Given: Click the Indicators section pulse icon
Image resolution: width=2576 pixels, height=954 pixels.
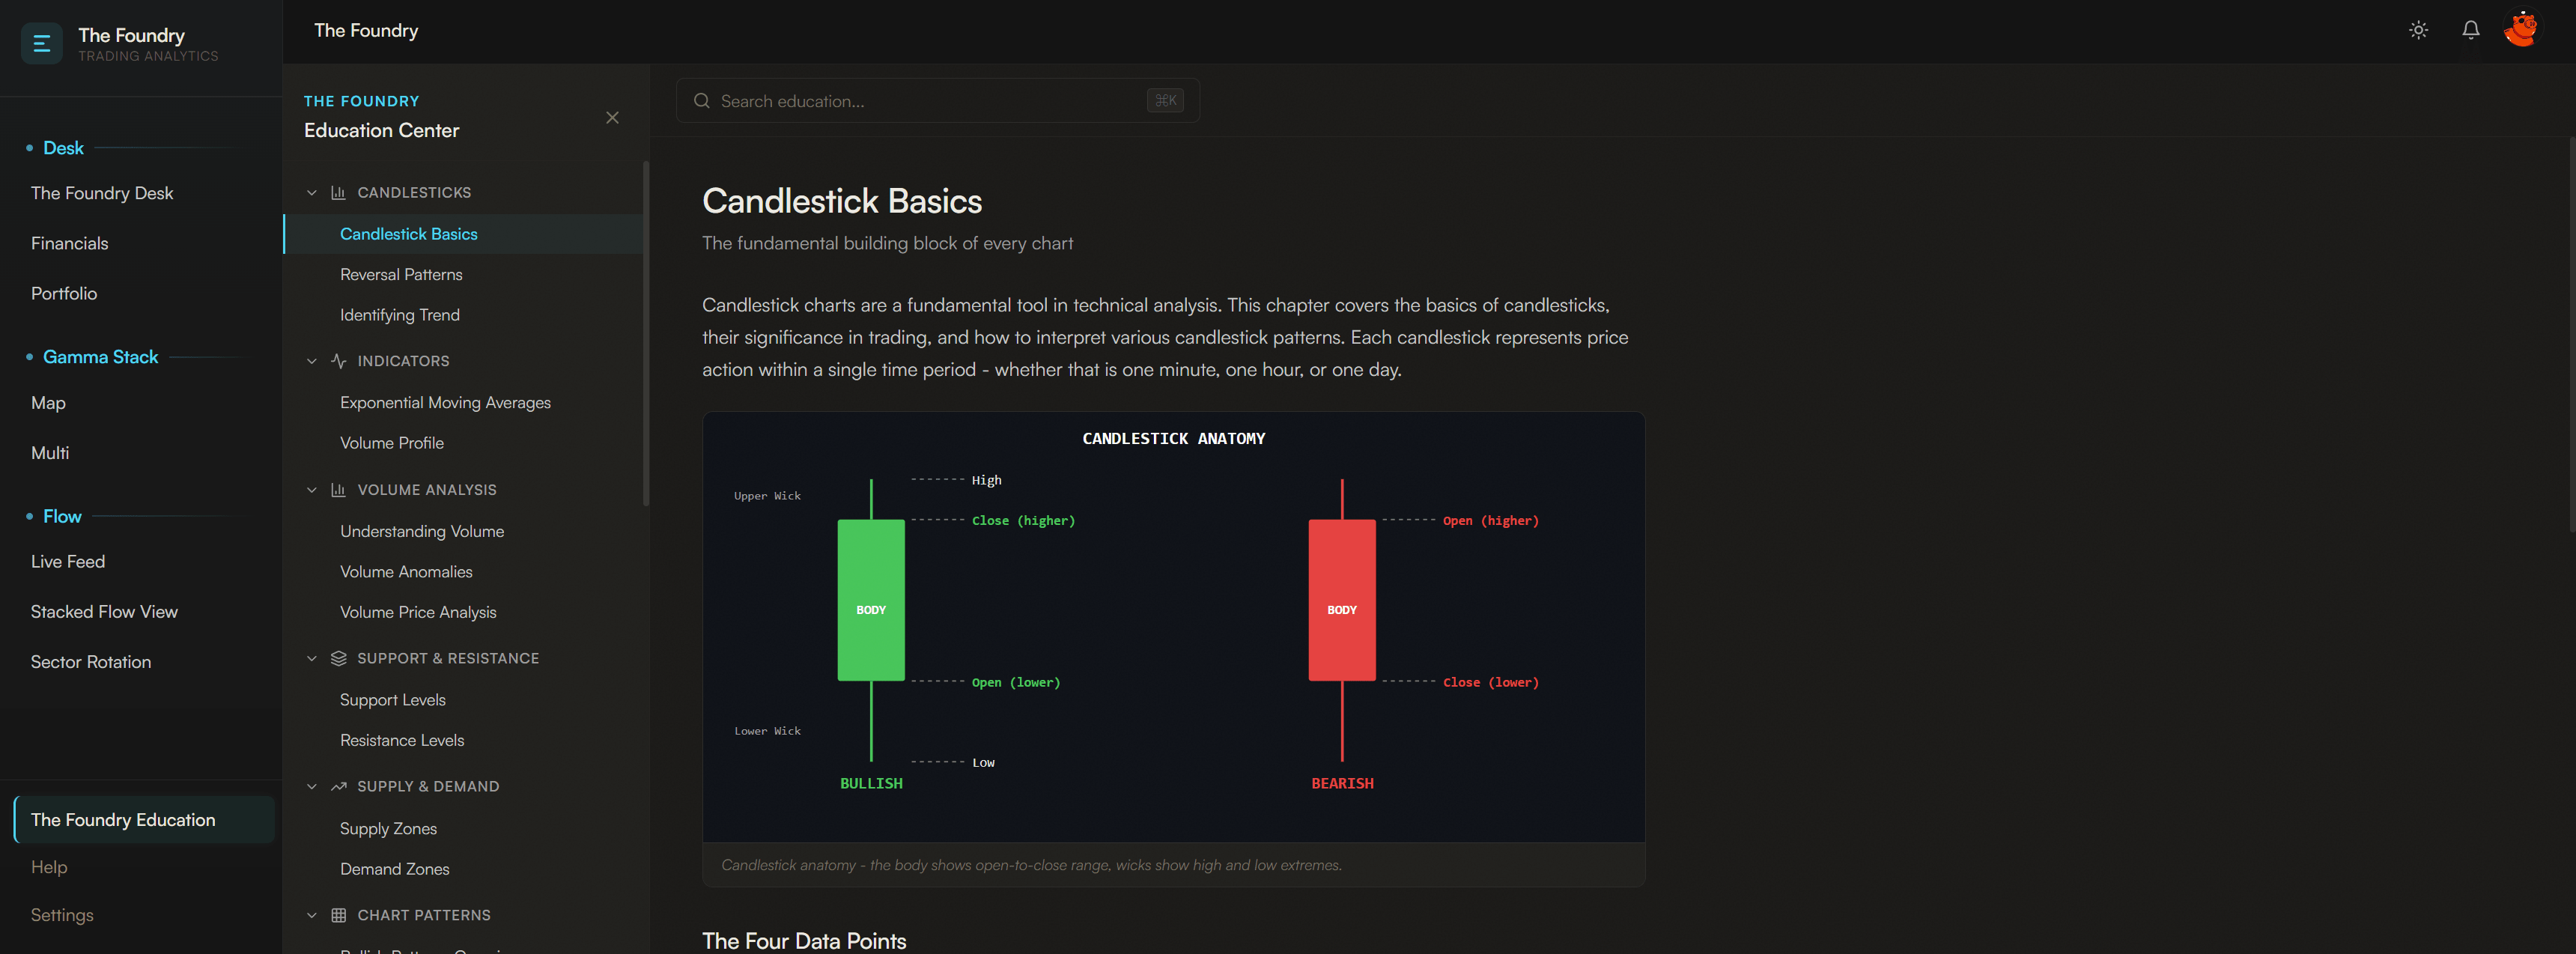Looking at the screenshot, I should [339, 361].
